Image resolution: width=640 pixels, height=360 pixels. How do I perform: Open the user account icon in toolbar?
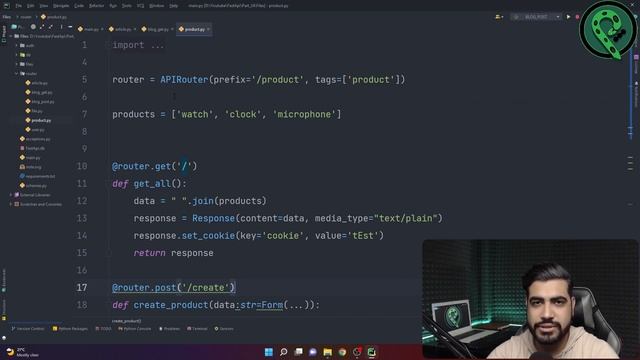tap(499, 17)
